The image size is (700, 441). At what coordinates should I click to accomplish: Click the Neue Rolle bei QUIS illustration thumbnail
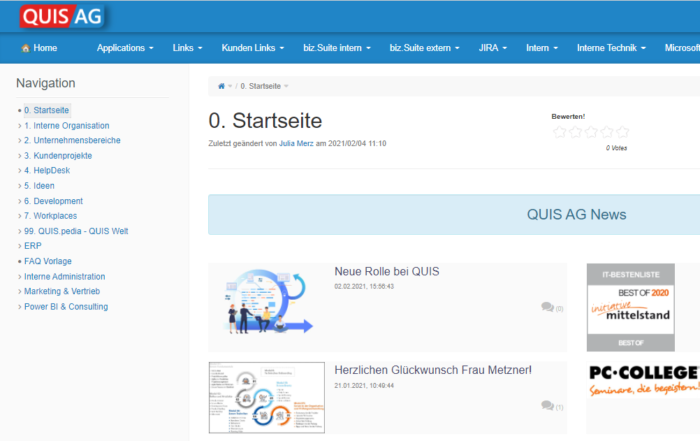point(268,301)
